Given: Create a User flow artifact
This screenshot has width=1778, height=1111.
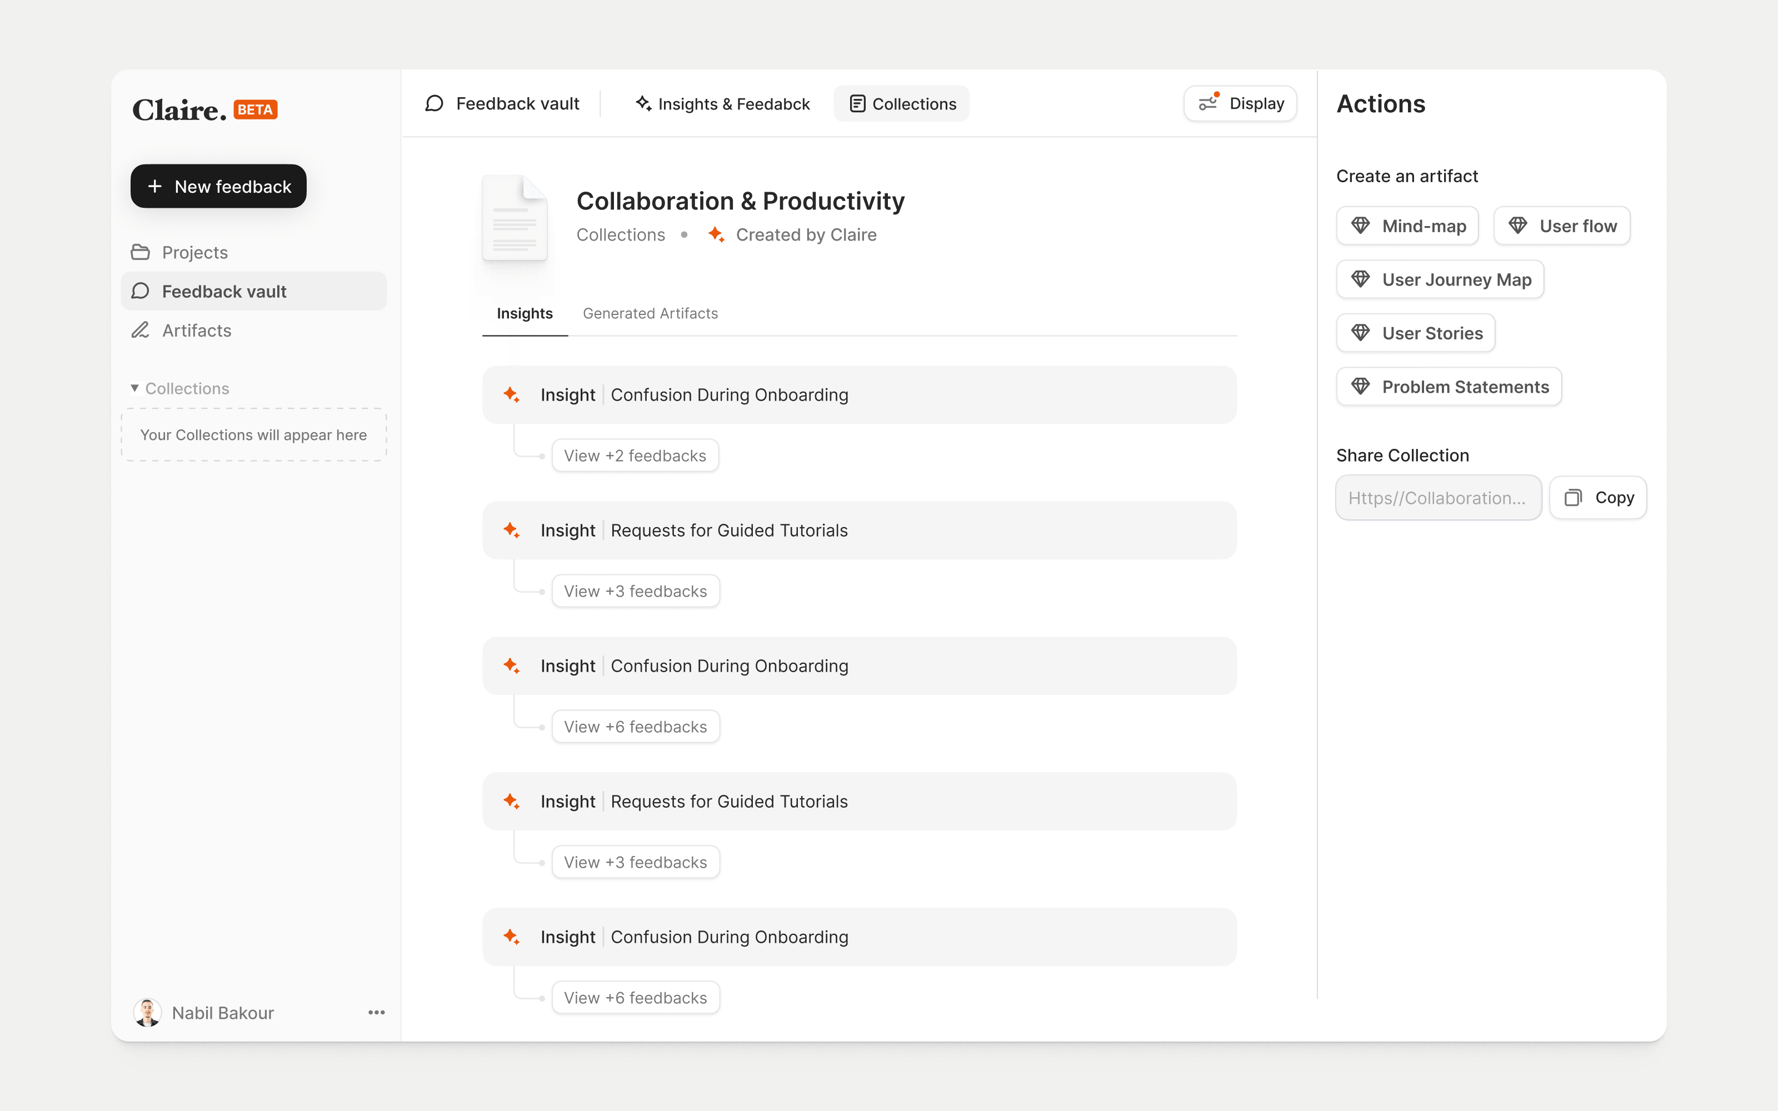Looking at the screenshot, I should pos(1562,226).
